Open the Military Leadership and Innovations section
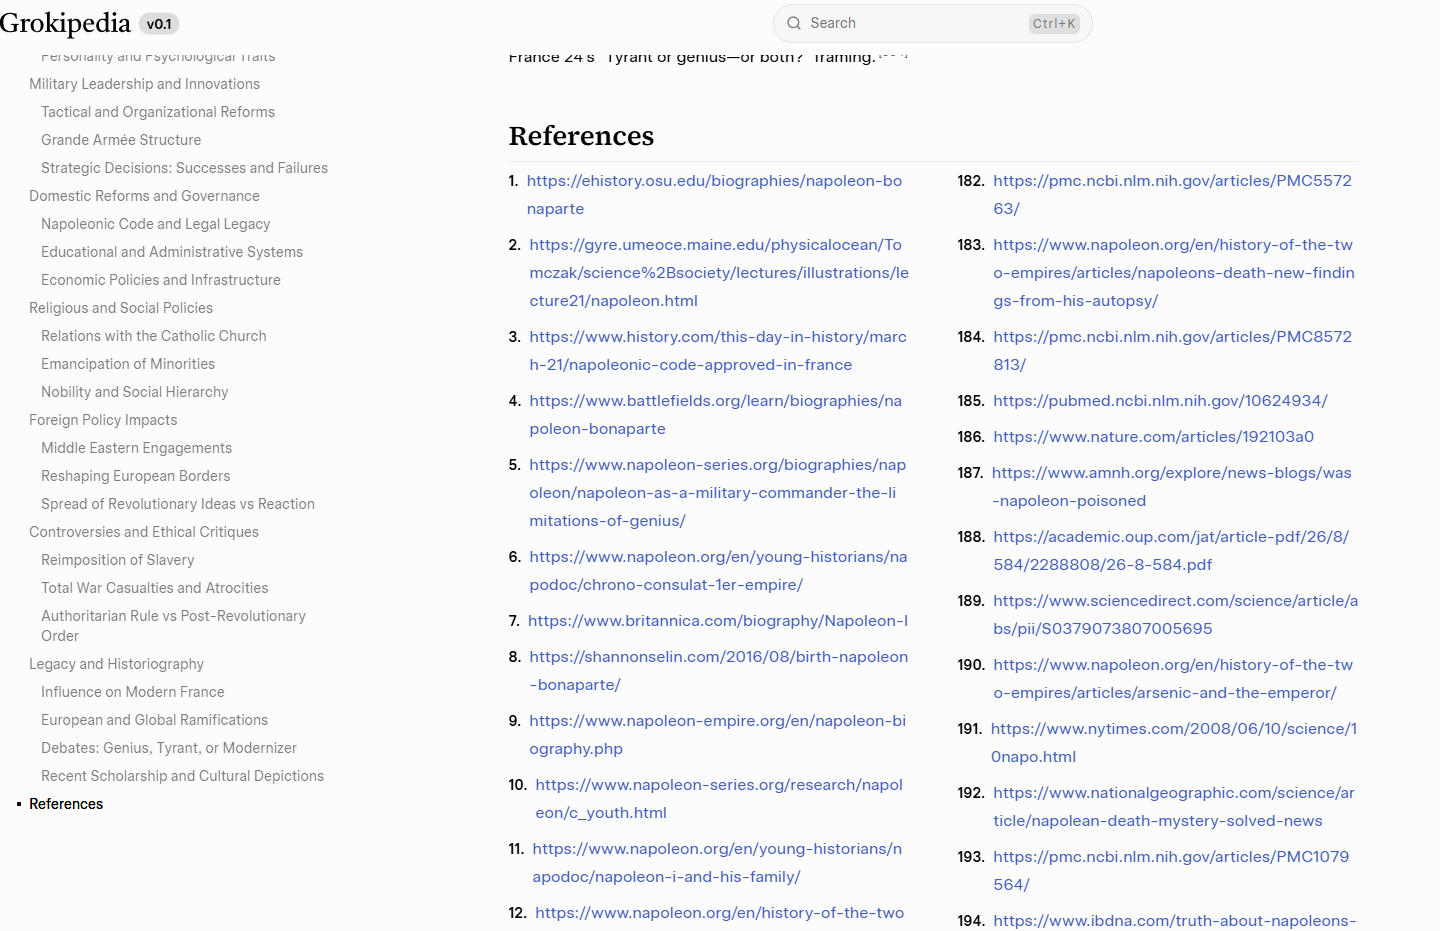This screenshot has height=931, width=1440. point(144,84)
